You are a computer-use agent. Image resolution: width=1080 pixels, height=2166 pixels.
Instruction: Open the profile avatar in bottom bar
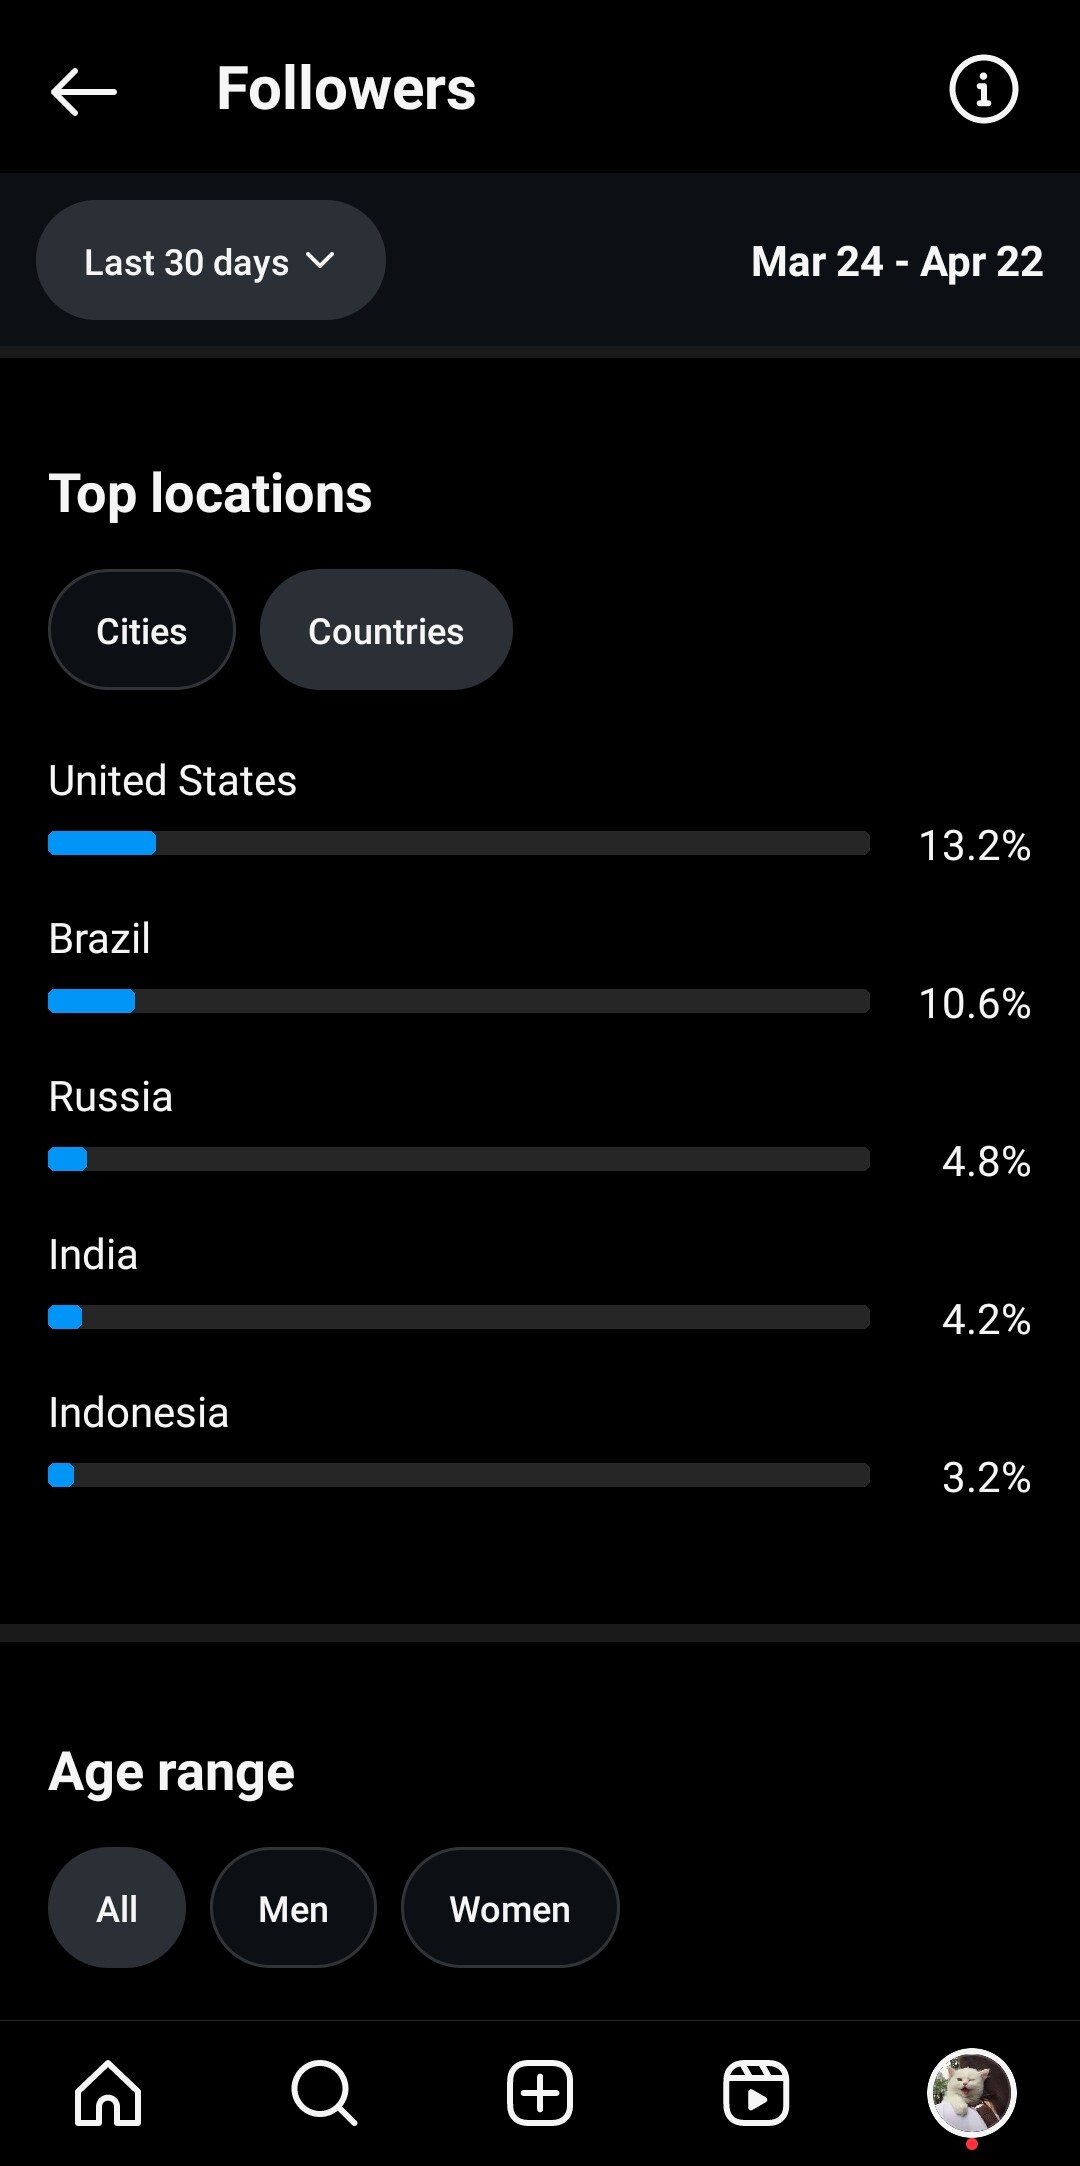coord(972,2092)
